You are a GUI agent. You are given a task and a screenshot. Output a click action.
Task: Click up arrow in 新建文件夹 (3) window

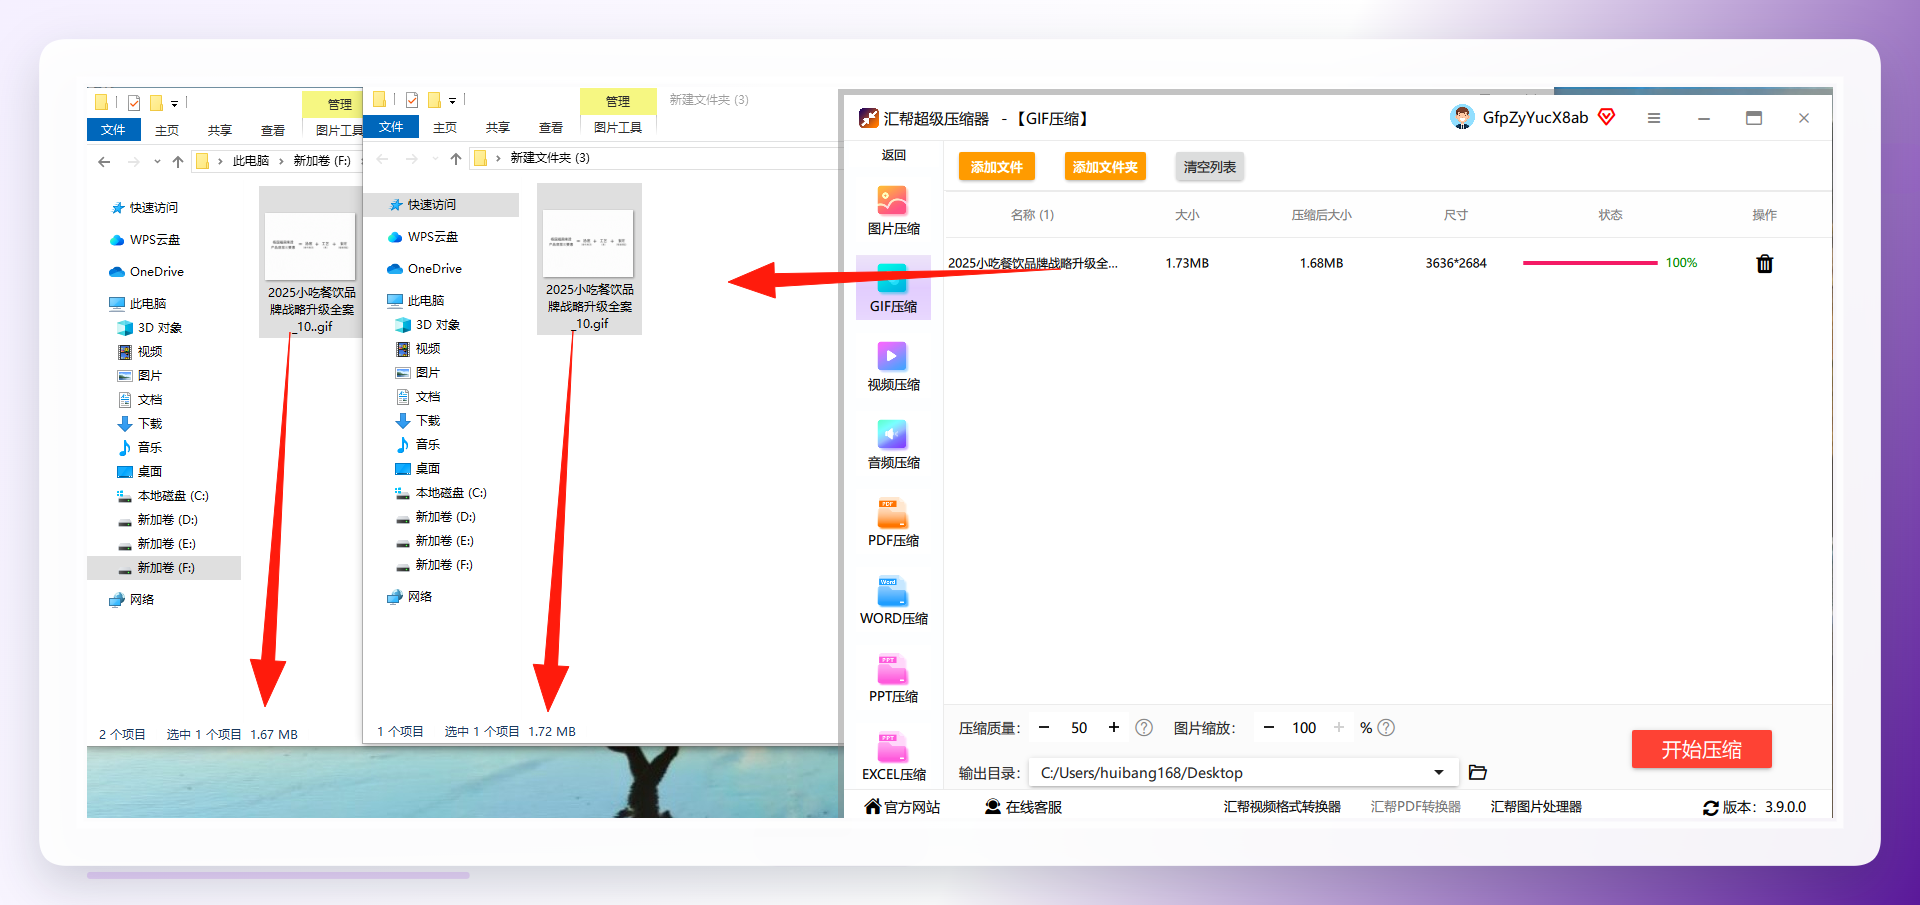(456, 158)
